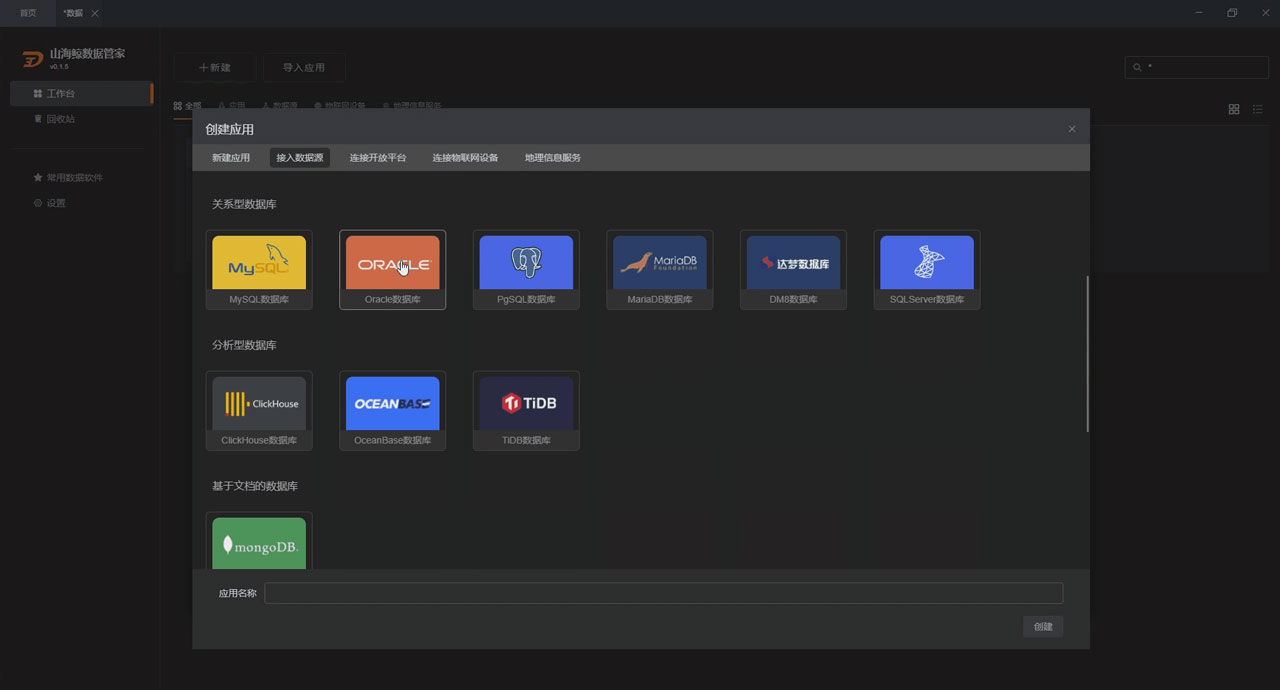Focus the 应用名称 input field
Screen dimensions: 1280x690
[663, 593]
